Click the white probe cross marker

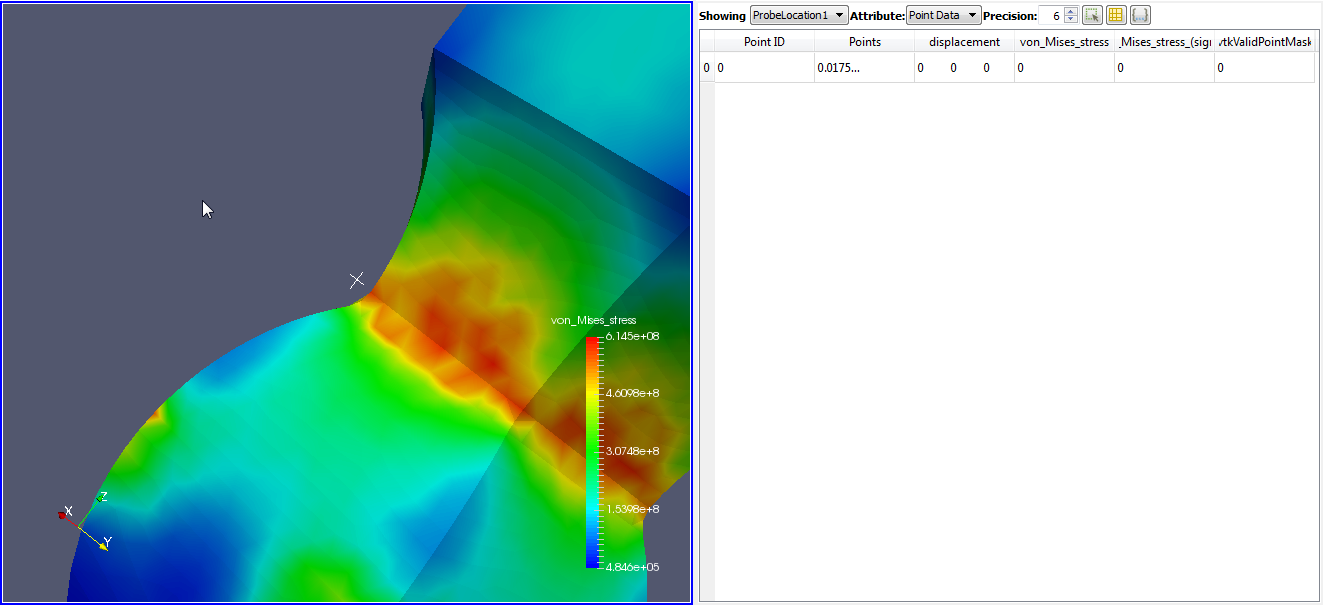357,280
